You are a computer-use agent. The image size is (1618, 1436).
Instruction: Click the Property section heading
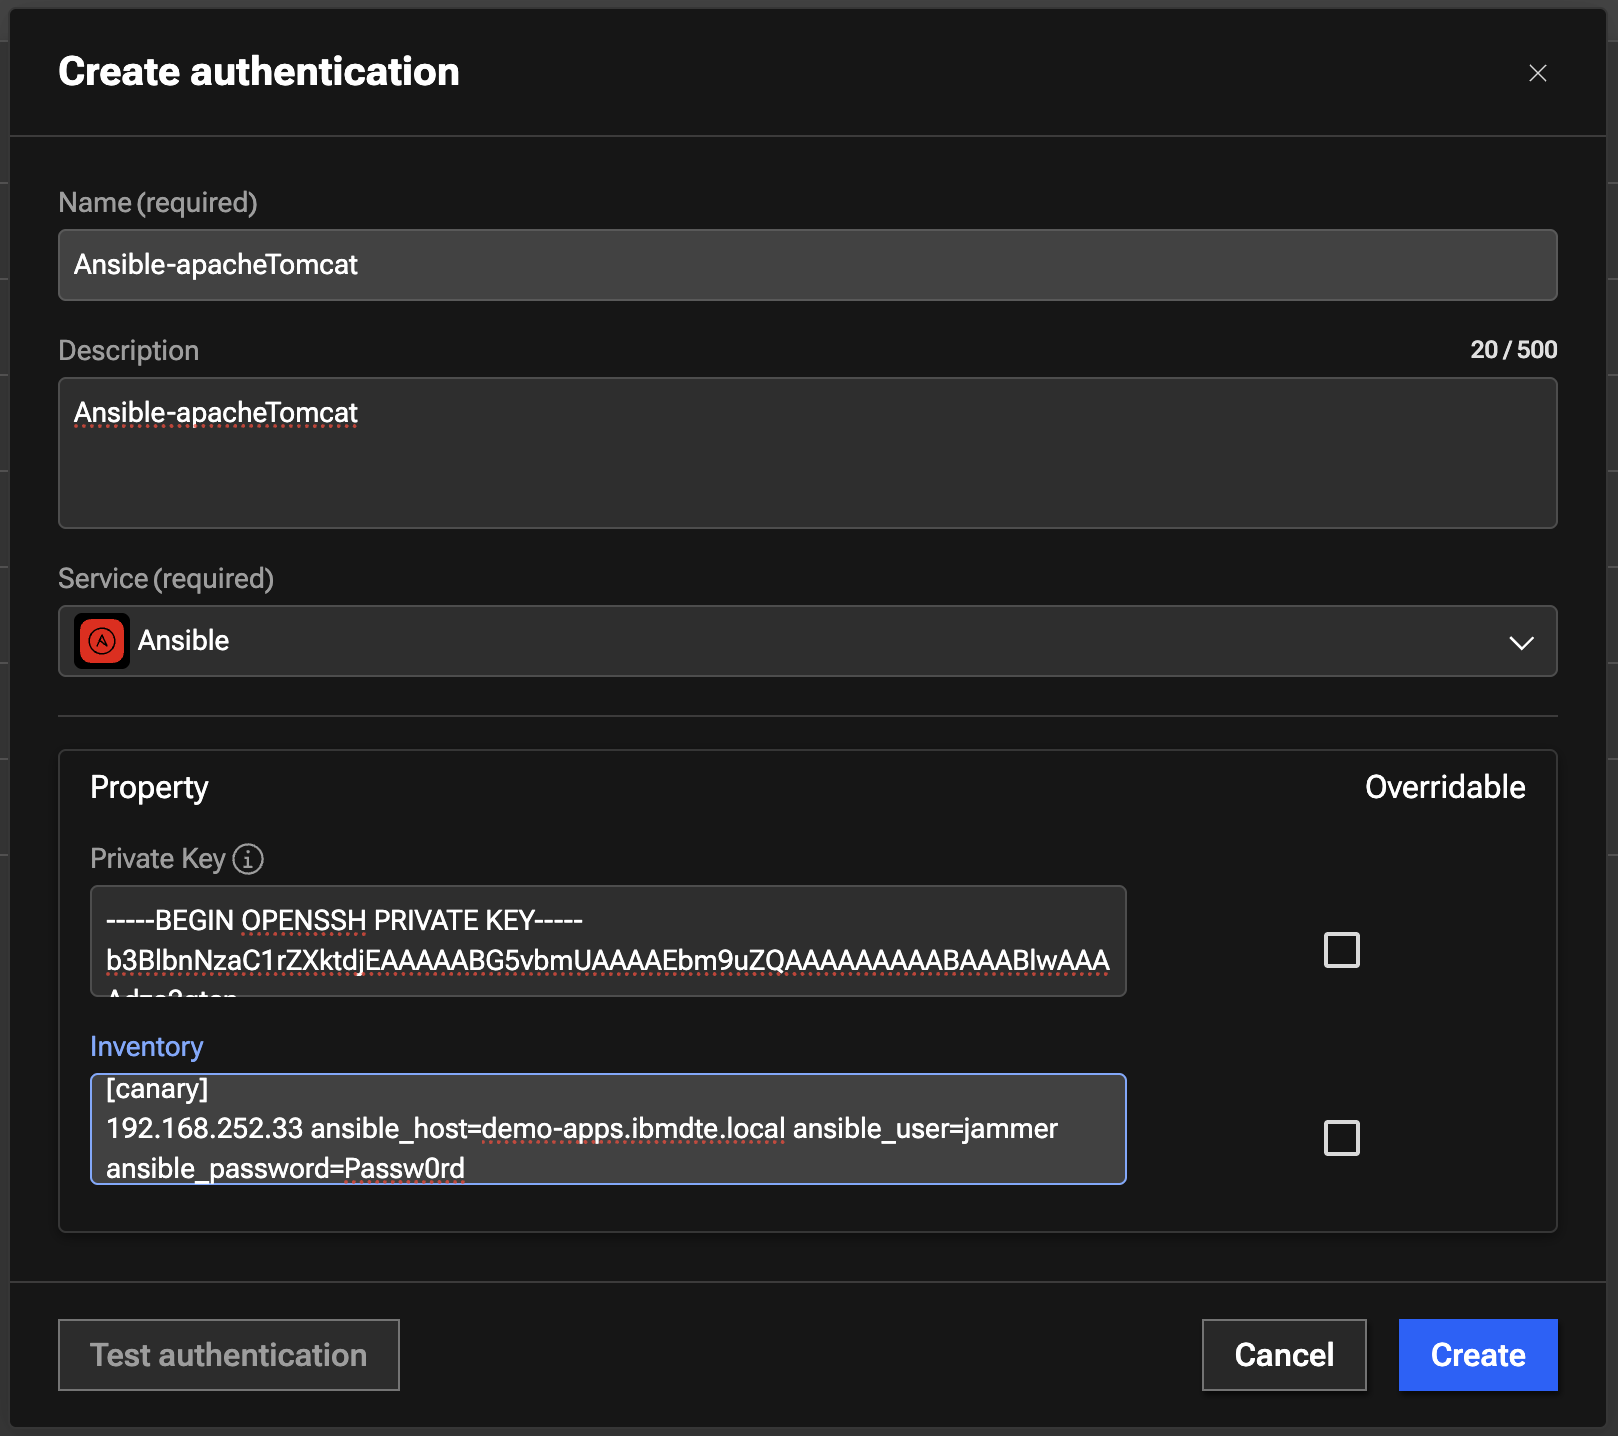point(149,787)
